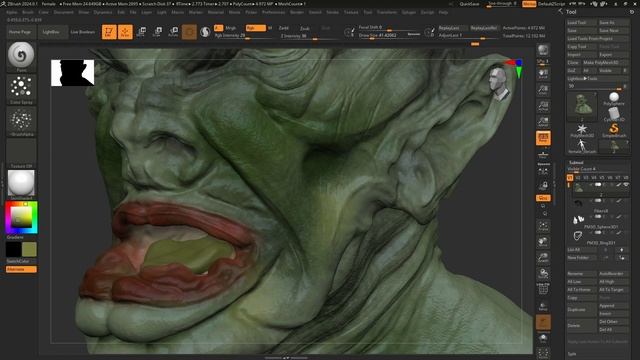
Task: Open the File menu
Action: point(133,12)
